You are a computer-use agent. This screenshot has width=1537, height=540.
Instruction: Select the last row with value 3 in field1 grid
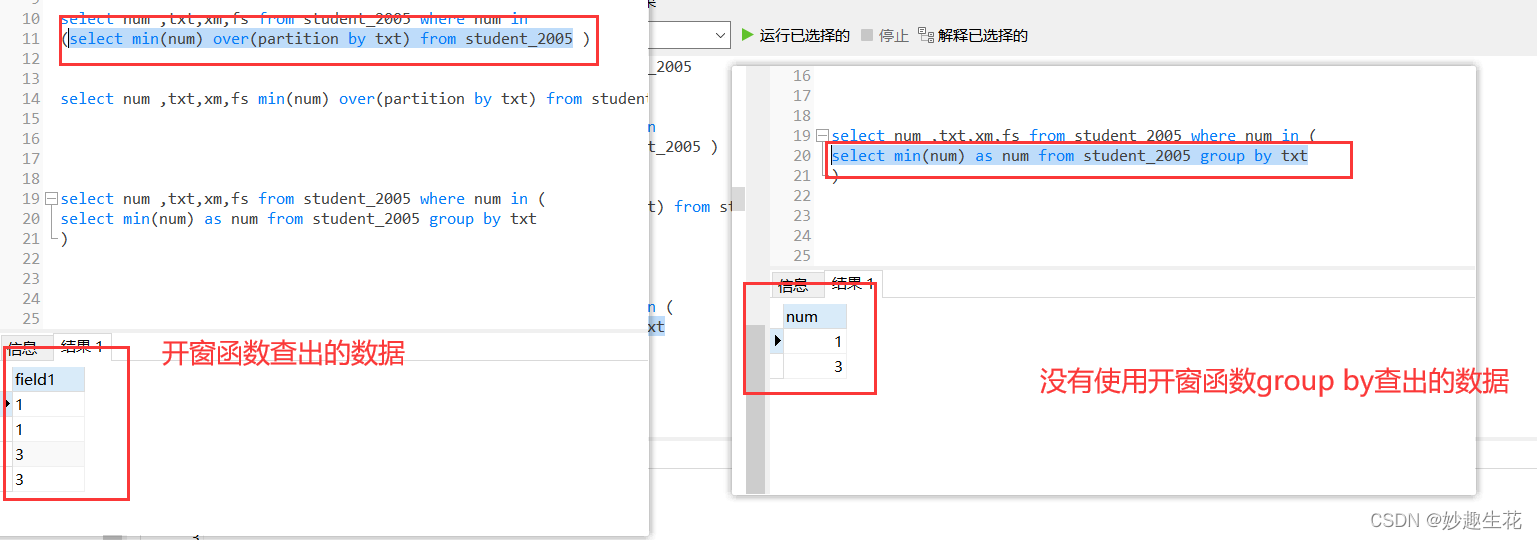[x=48, y=480]
